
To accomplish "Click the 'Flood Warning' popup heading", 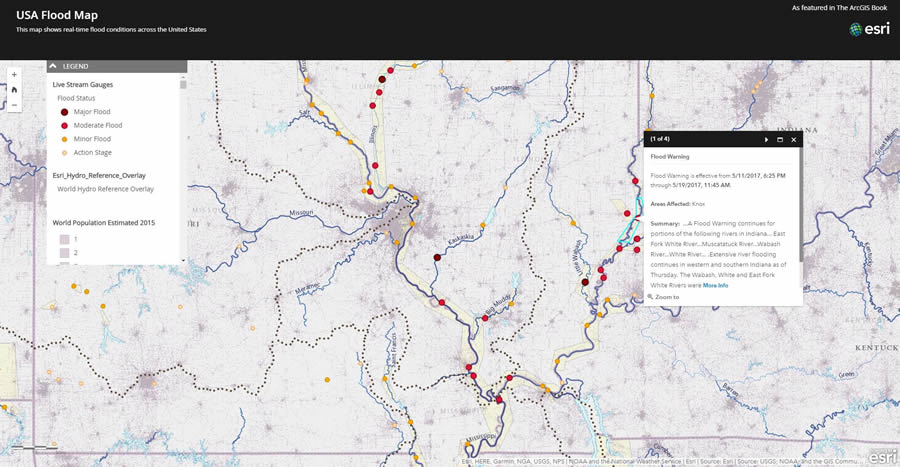I will pyautogui.click(x=670, y=156).
